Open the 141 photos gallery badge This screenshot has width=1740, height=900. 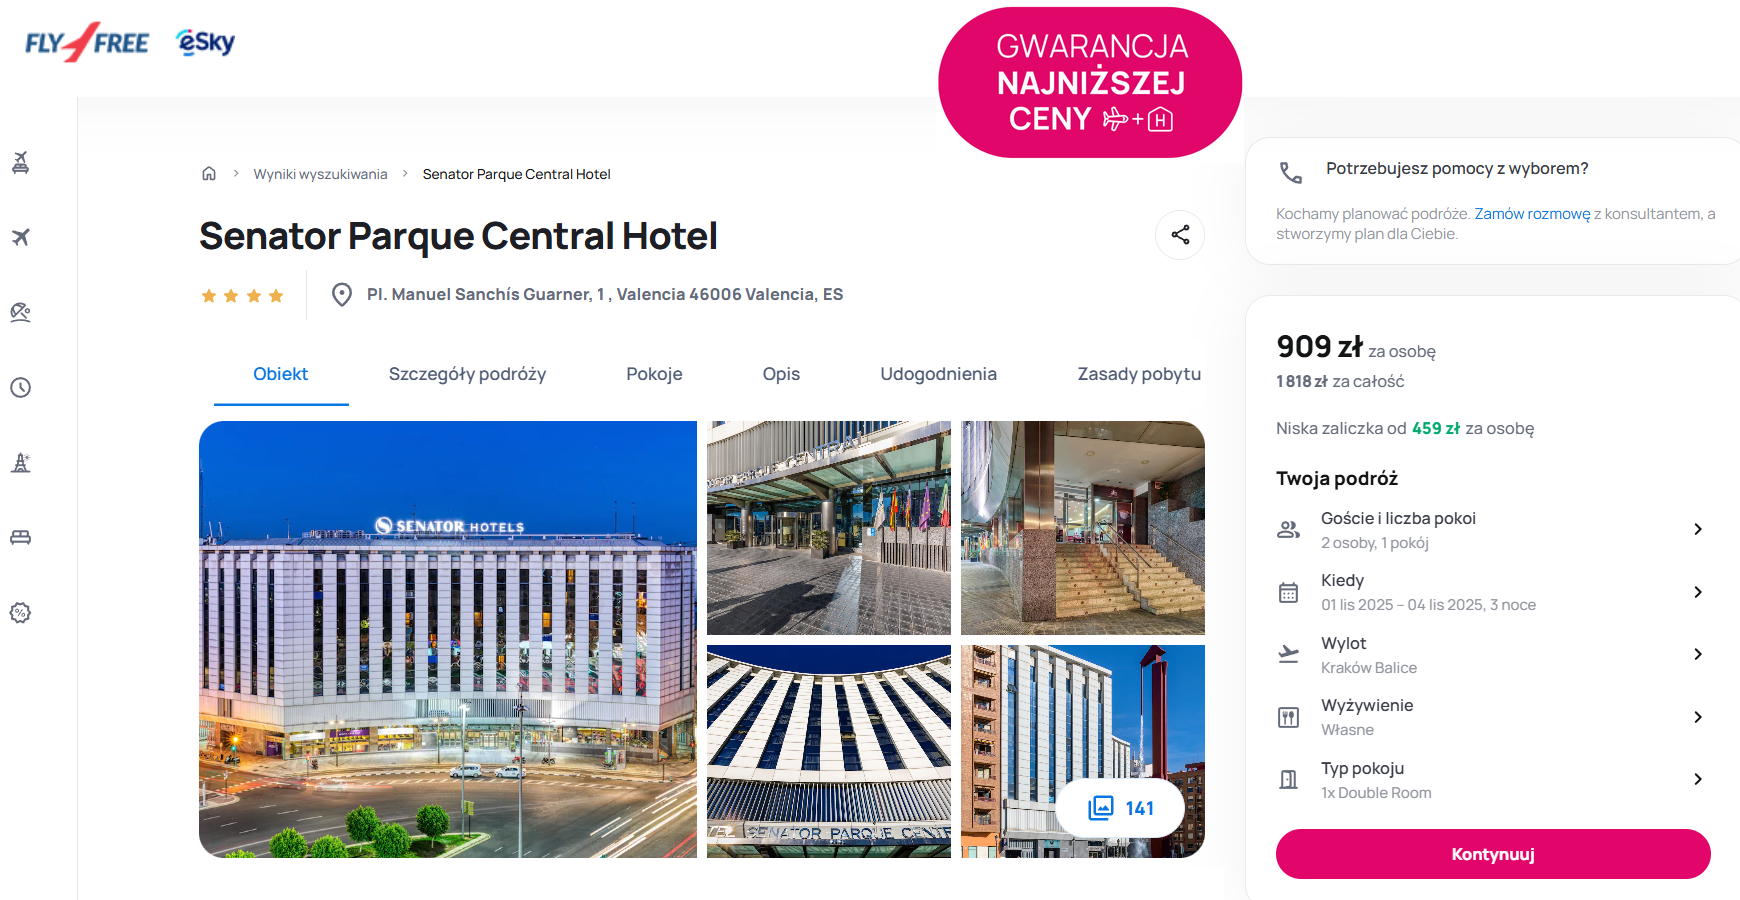1120,808
